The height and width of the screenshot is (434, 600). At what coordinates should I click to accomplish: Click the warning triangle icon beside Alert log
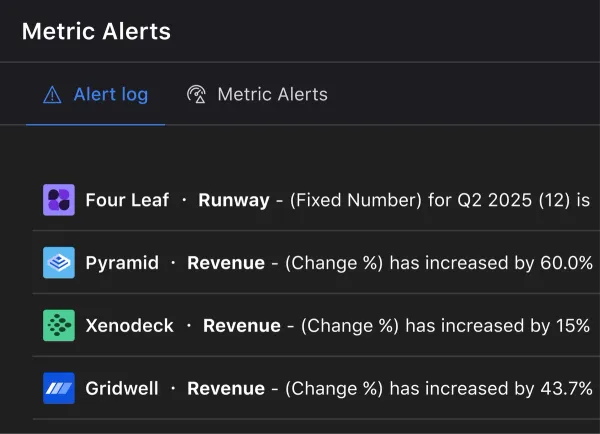pos(53,95)
